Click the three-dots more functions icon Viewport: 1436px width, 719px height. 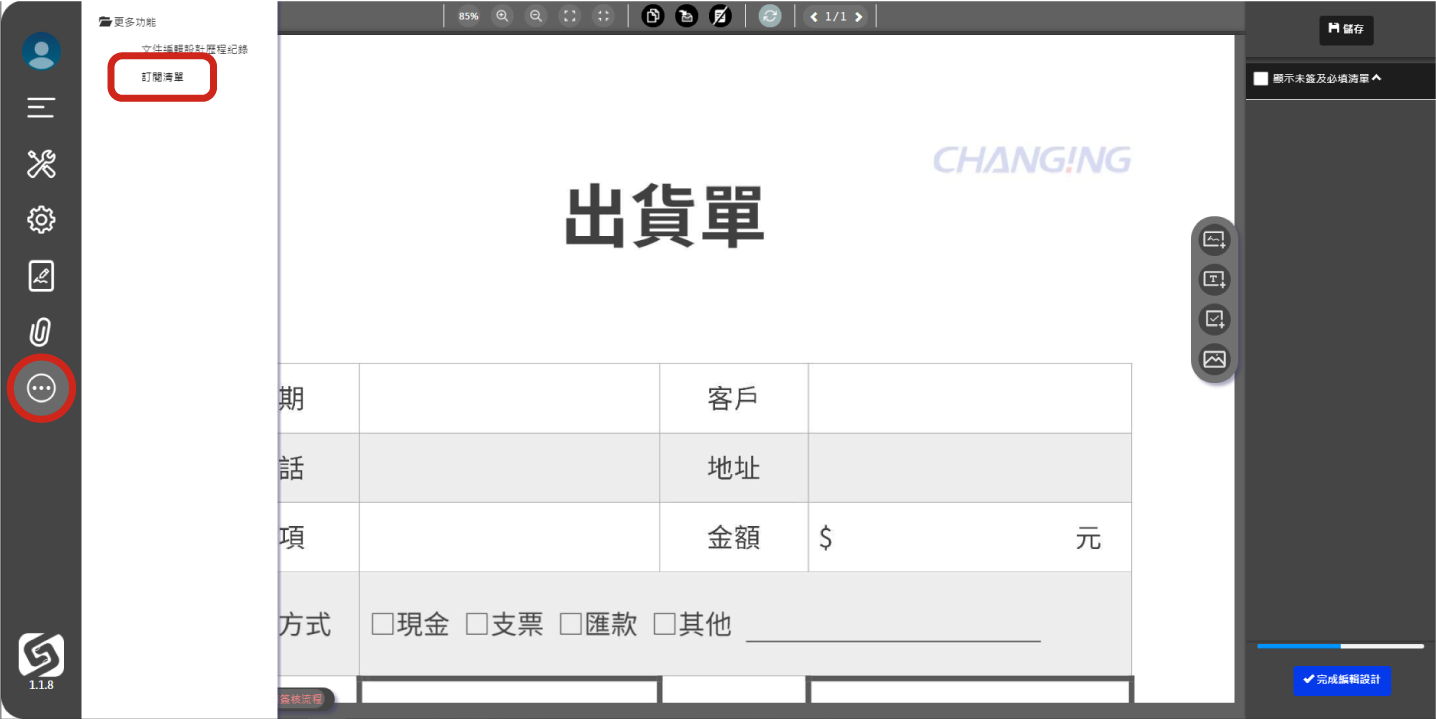point(41,388)
